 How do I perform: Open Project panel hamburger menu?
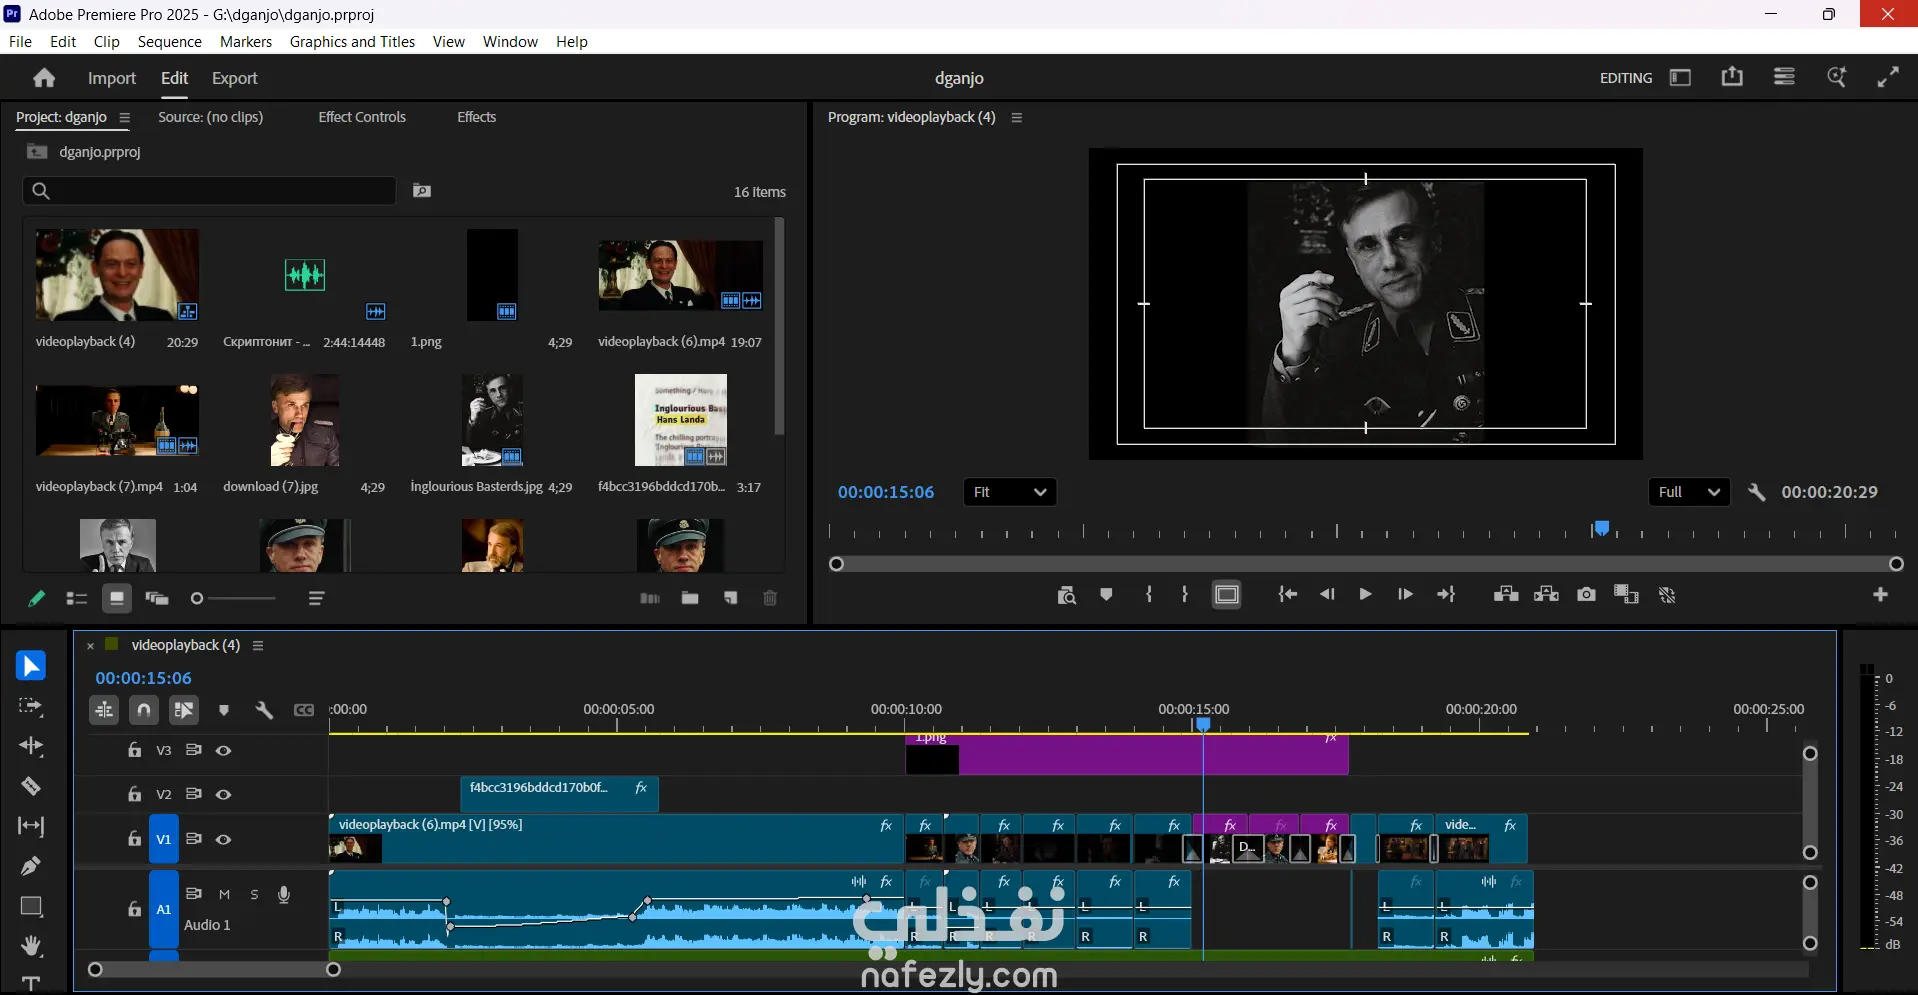coord(125,117)
